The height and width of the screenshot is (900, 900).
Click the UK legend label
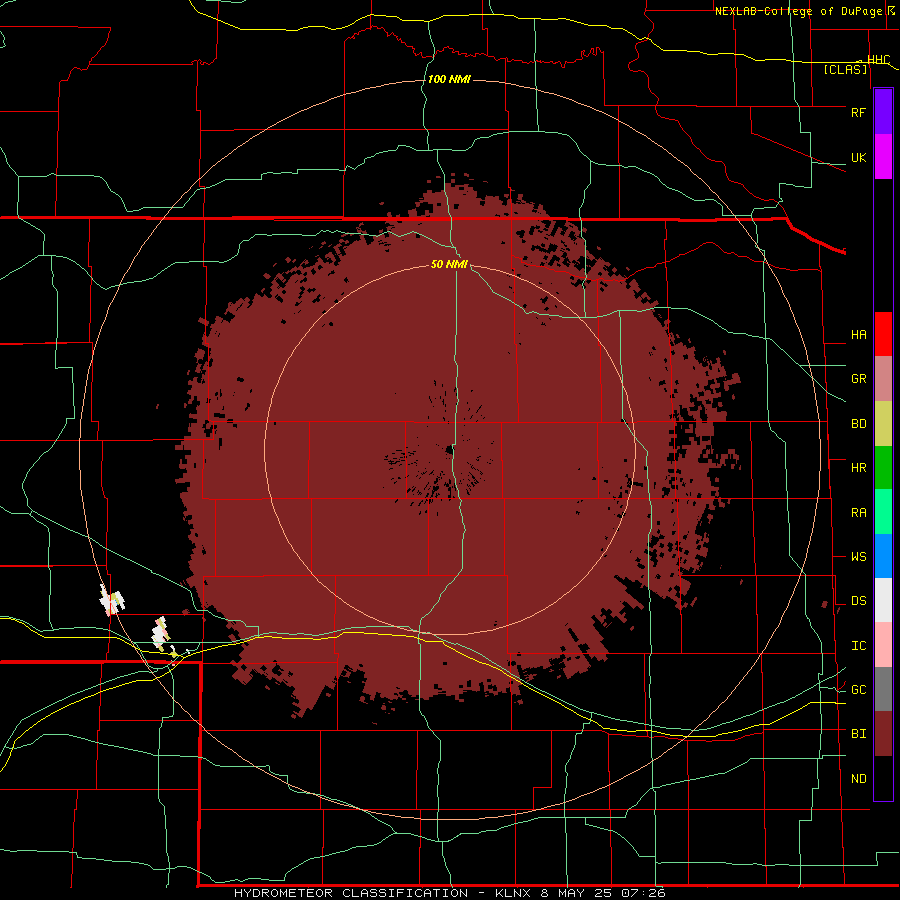point(858,157)
